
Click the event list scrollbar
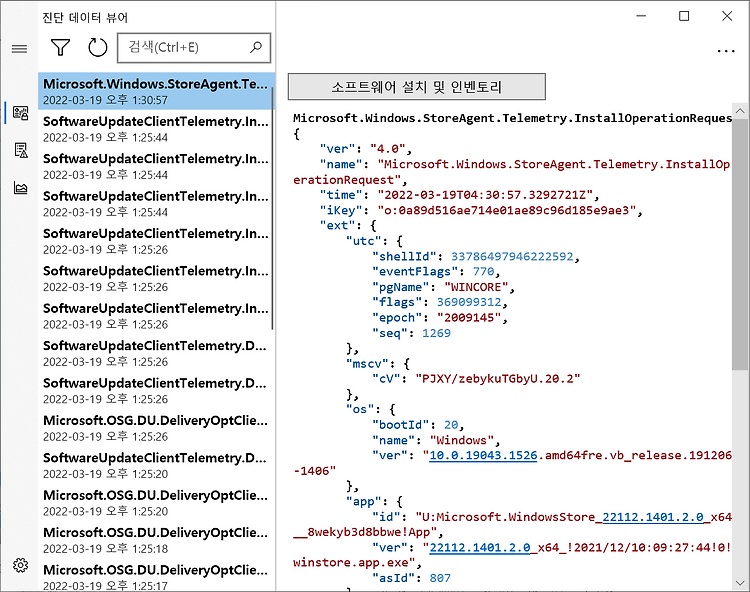click(x=272, y=208)
